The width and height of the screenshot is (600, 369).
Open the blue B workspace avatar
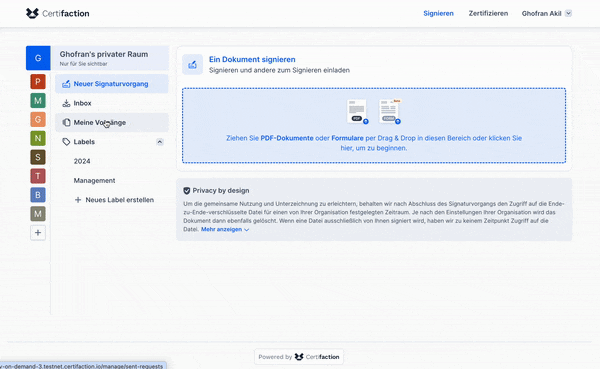tap(38, 195)
